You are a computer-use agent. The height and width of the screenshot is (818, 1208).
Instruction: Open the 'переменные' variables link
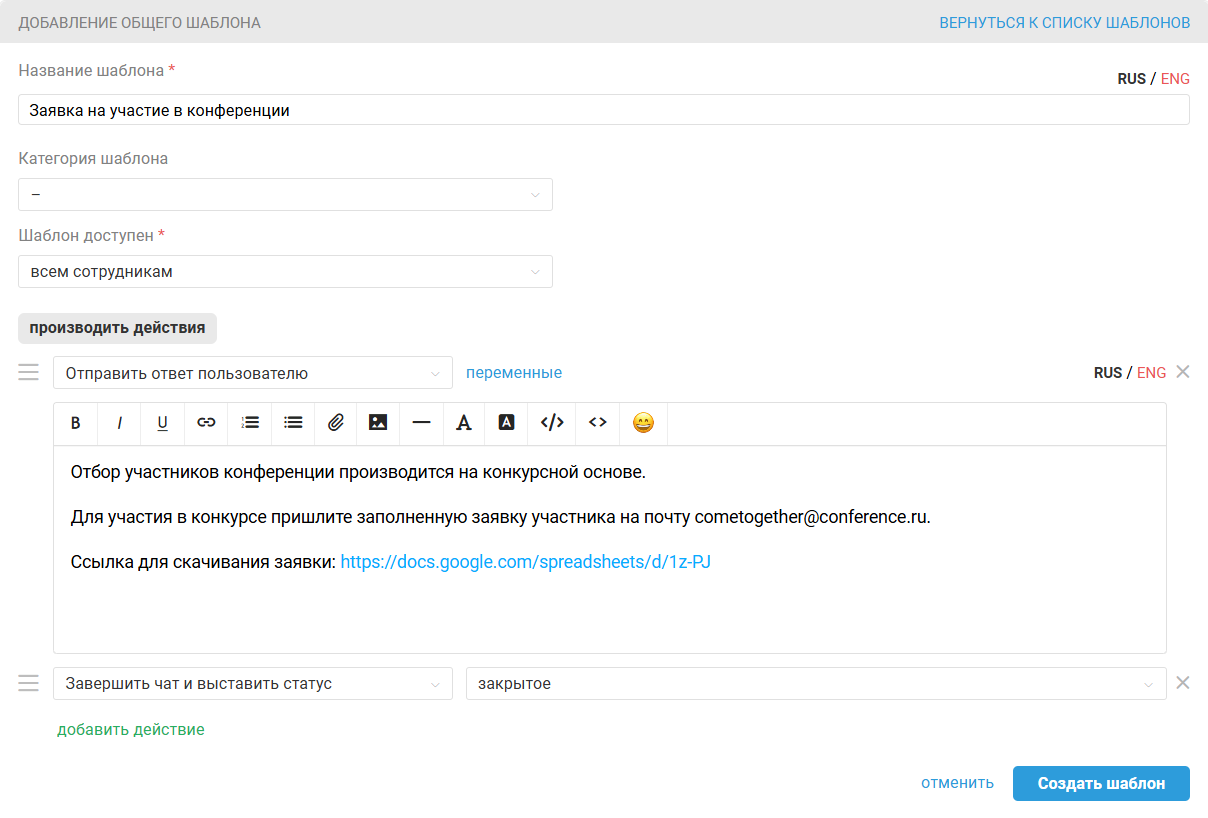pos(514,373)
